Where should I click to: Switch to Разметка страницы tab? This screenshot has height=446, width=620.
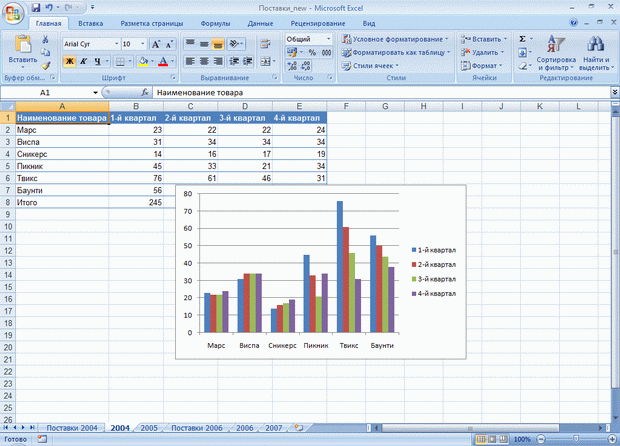(152, 23)
